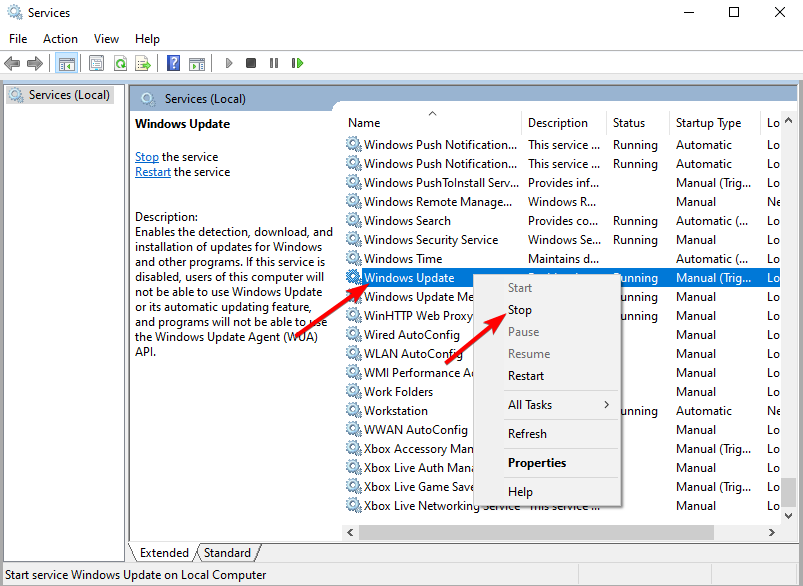Image resolution: width=803 pixels, height=586 pixels.
Task: Click the Start Service play icon
Action: (229, 64)
